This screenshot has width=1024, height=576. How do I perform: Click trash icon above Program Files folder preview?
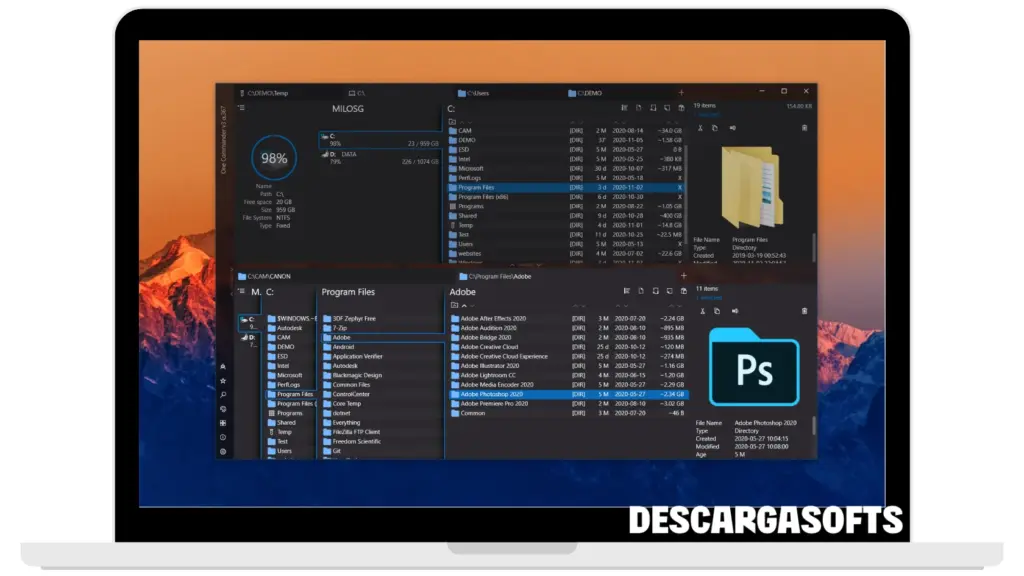tap(804, 128)
